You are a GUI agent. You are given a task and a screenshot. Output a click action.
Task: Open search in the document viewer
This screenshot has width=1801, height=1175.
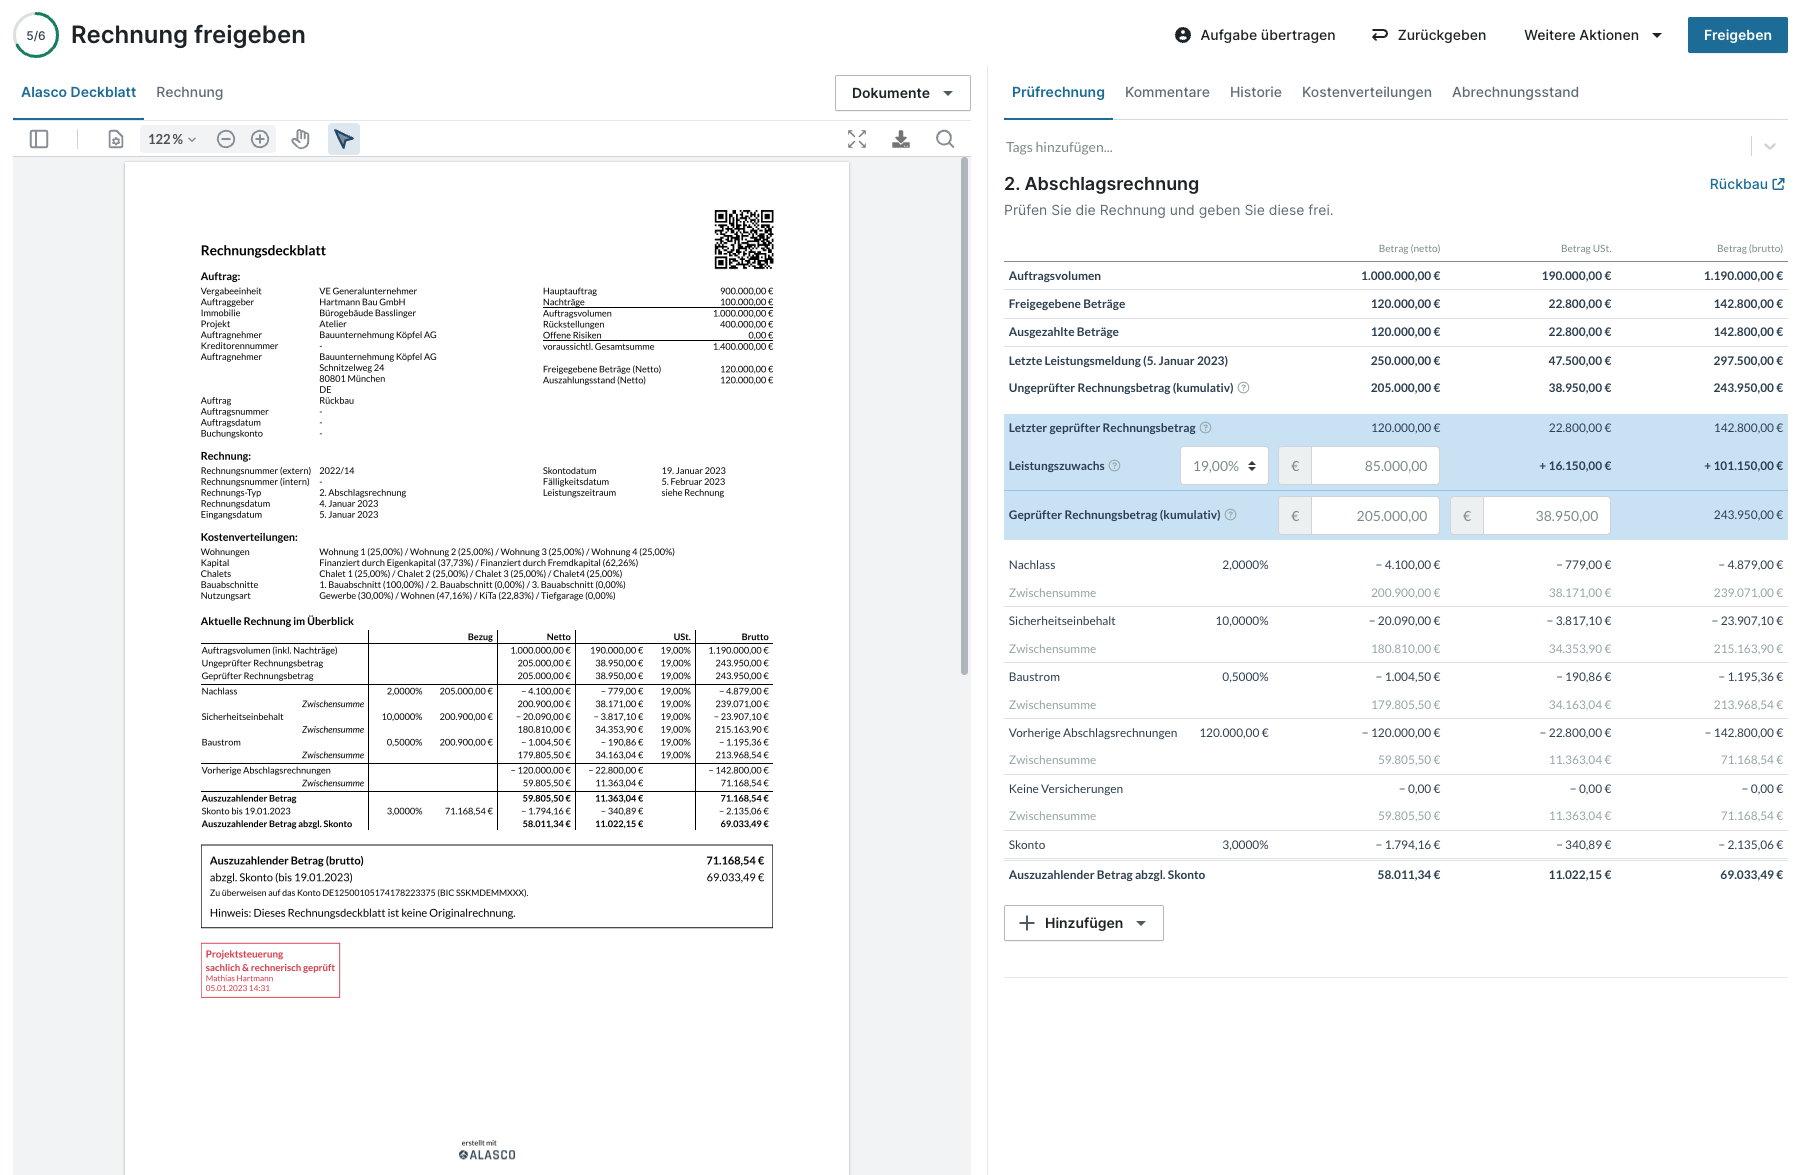945,139
